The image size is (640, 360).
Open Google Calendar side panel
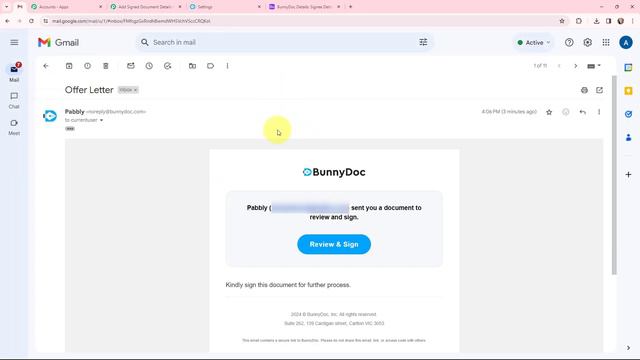pyautogui.click(x=629, y=67)
